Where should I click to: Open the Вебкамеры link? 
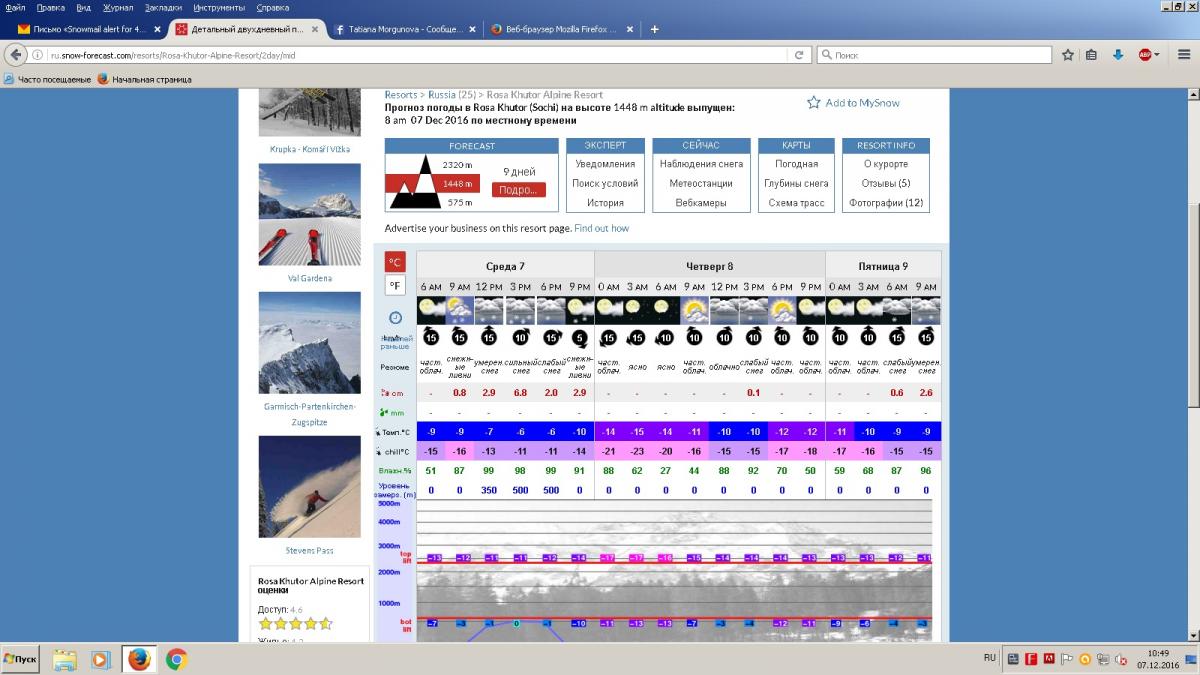[701, 203]
